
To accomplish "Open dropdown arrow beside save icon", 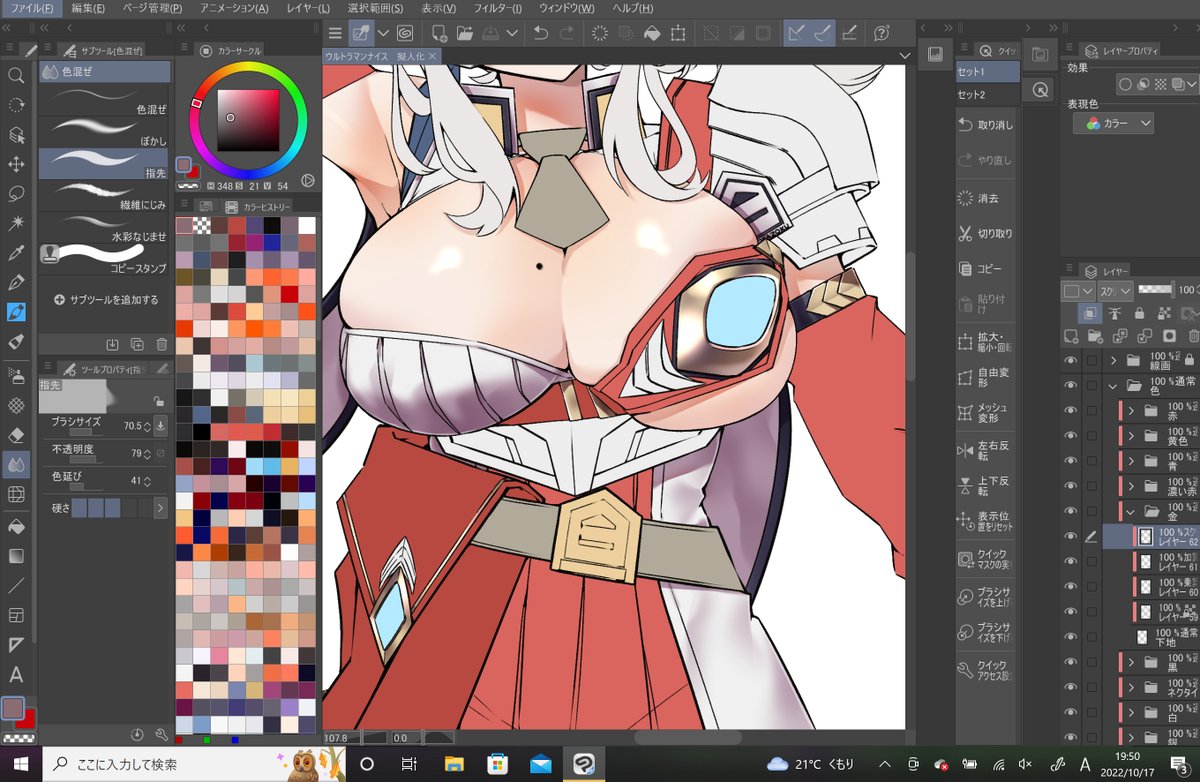I will pos(512,33).
